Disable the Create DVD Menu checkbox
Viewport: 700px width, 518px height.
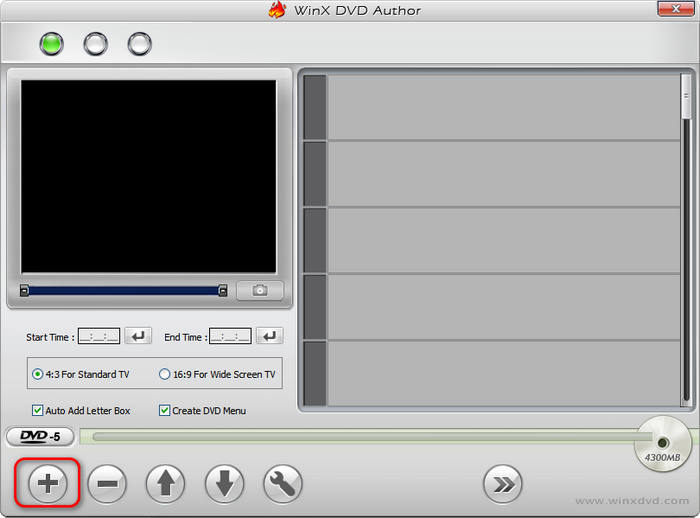(x=165, y=410)
